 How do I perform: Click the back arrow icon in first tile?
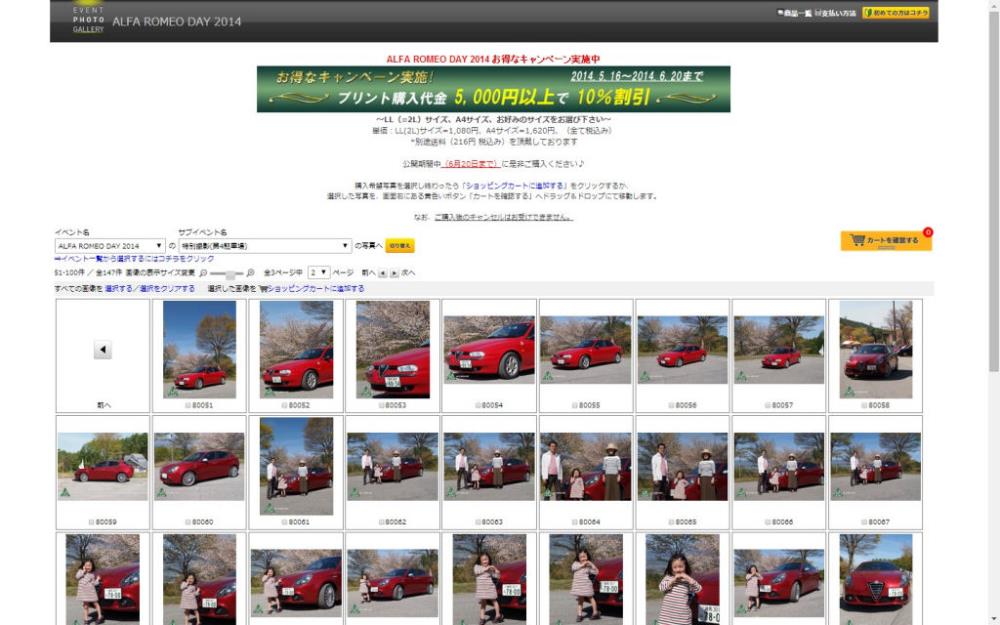coord(103,349)
